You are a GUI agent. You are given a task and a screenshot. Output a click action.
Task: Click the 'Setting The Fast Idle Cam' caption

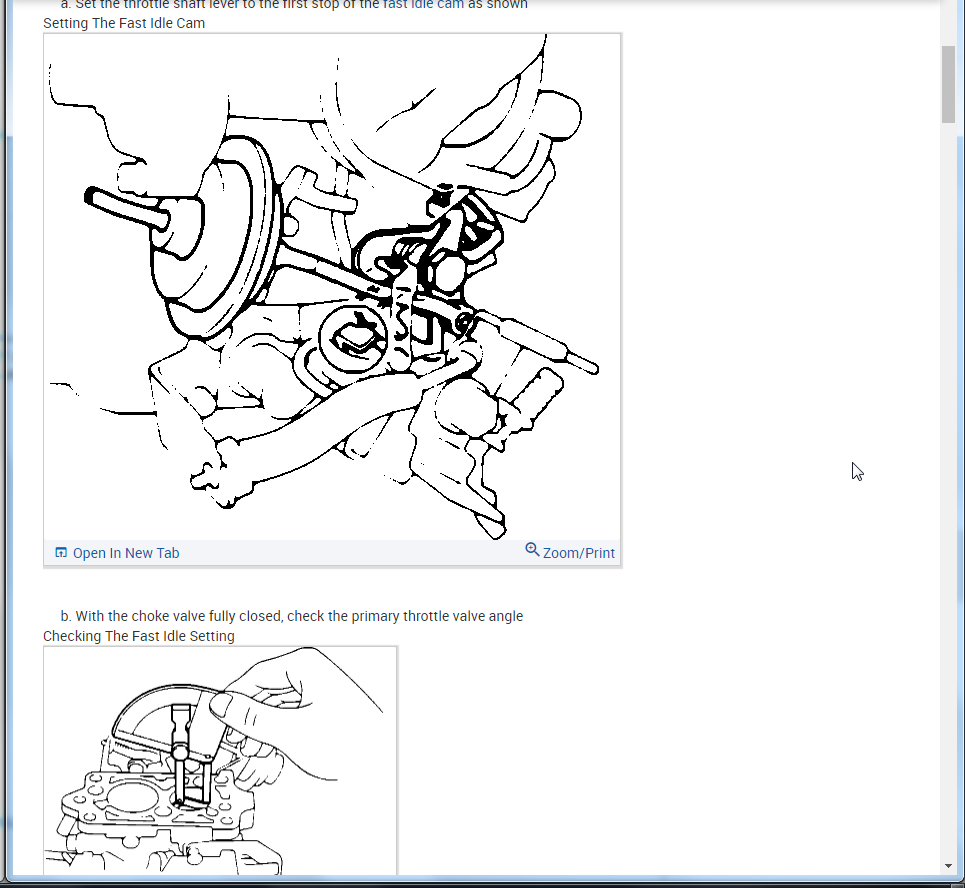(x=124, y=23)
